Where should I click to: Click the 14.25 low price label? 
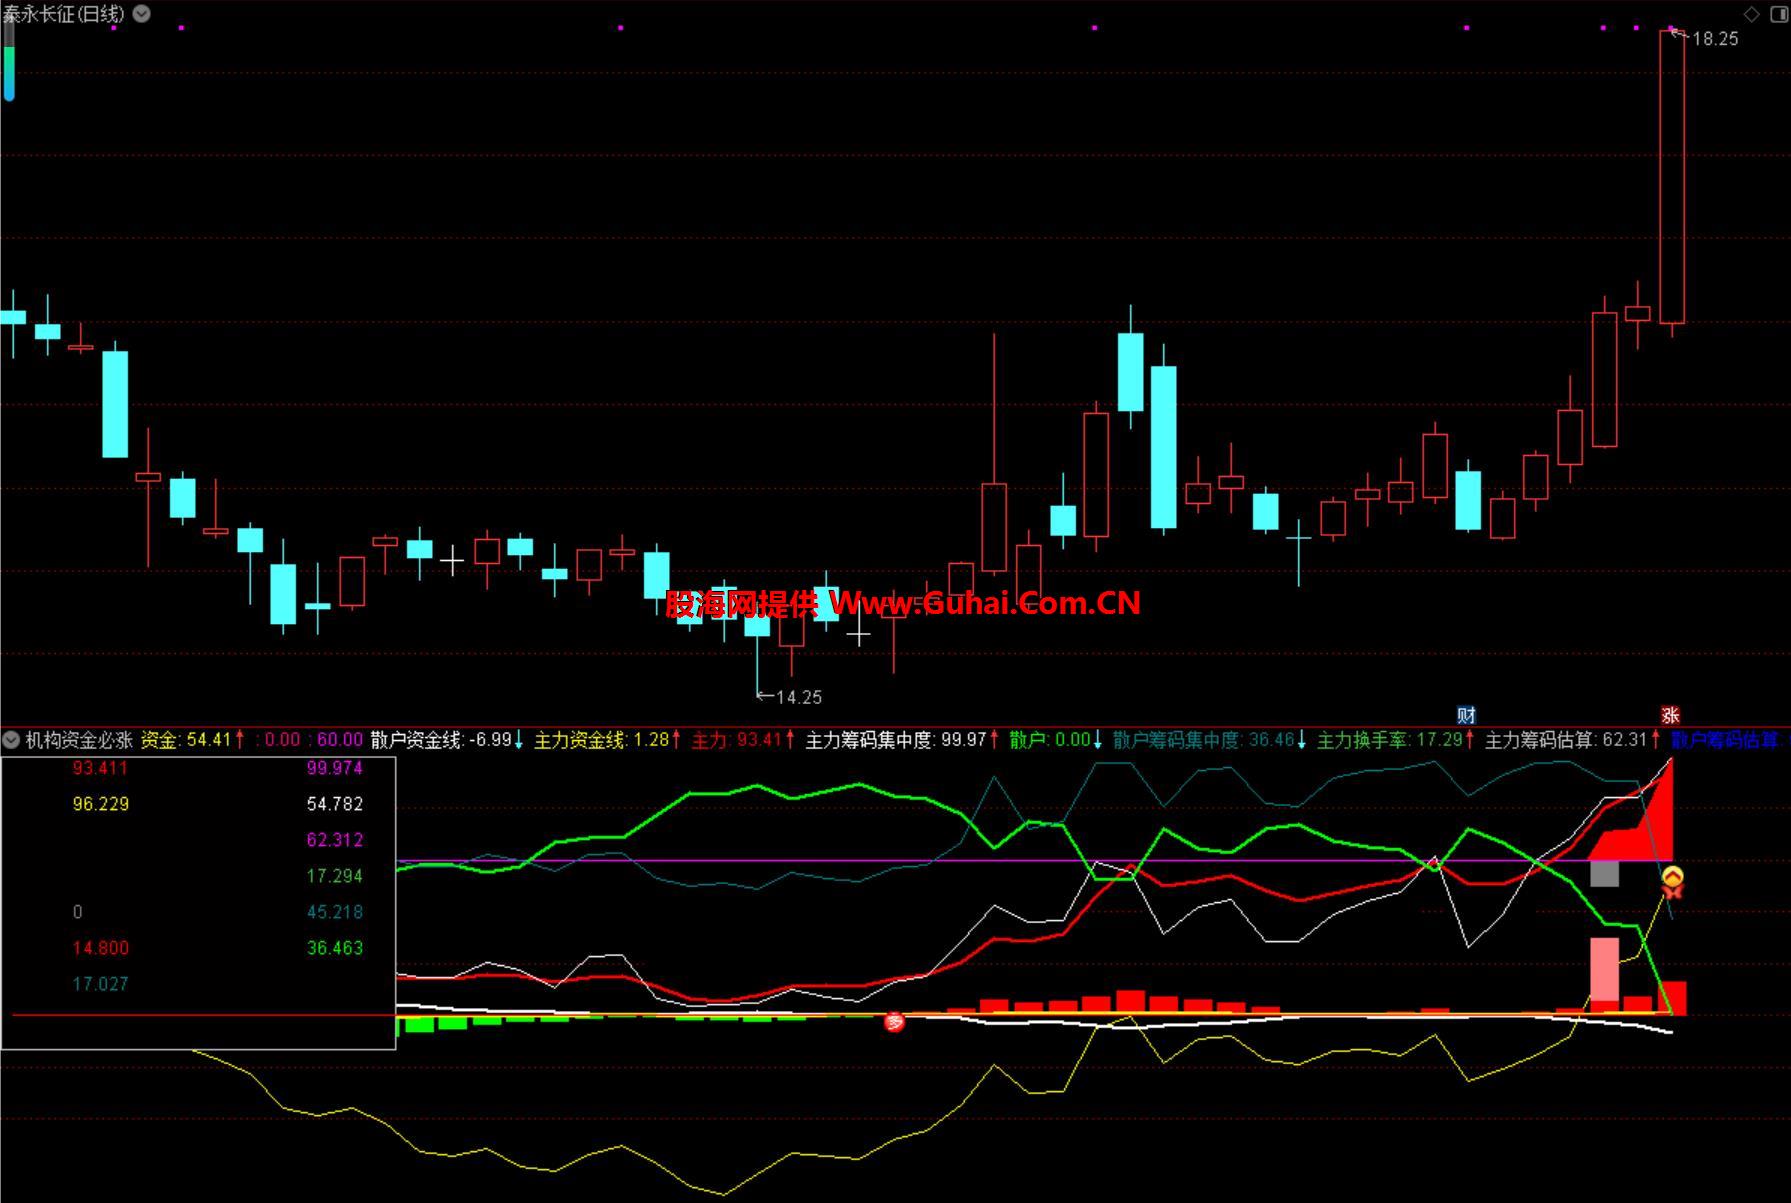click(798, 697)
